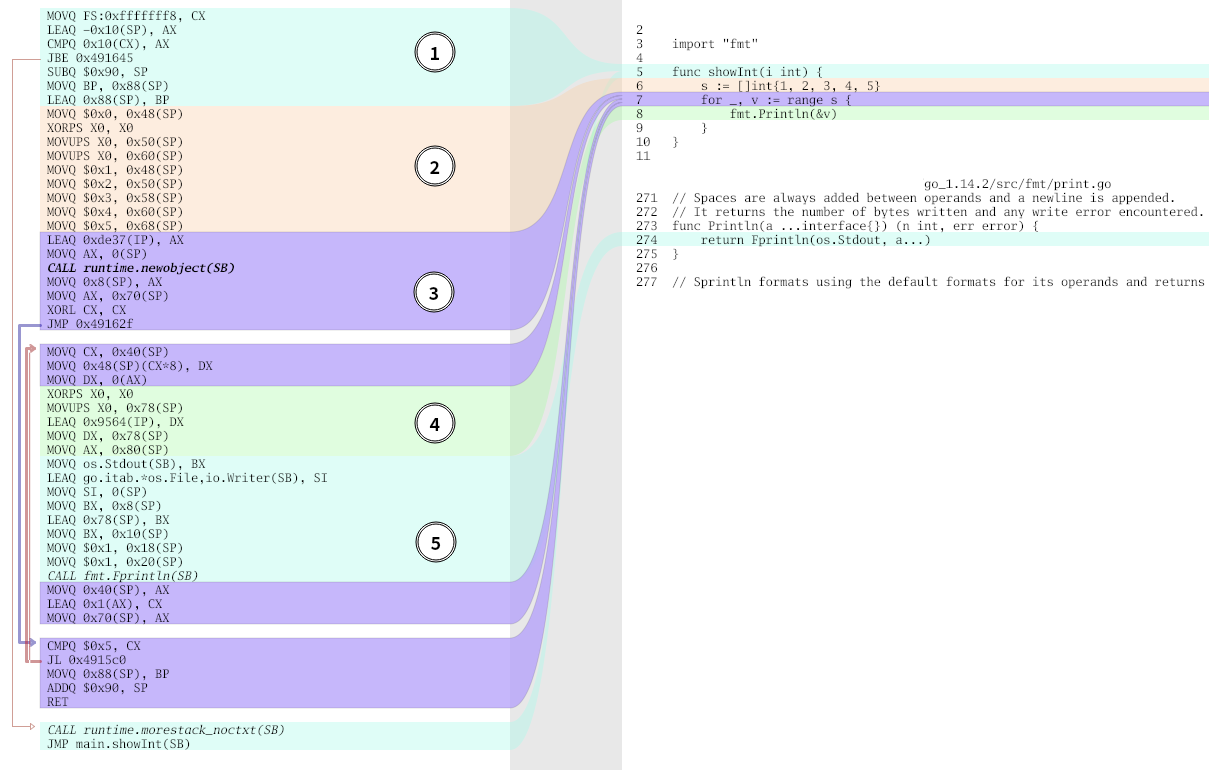
Task: Select the 'CALL runtime.morestack_noctxt(SB)' call
Action: [x=166, y=730]
